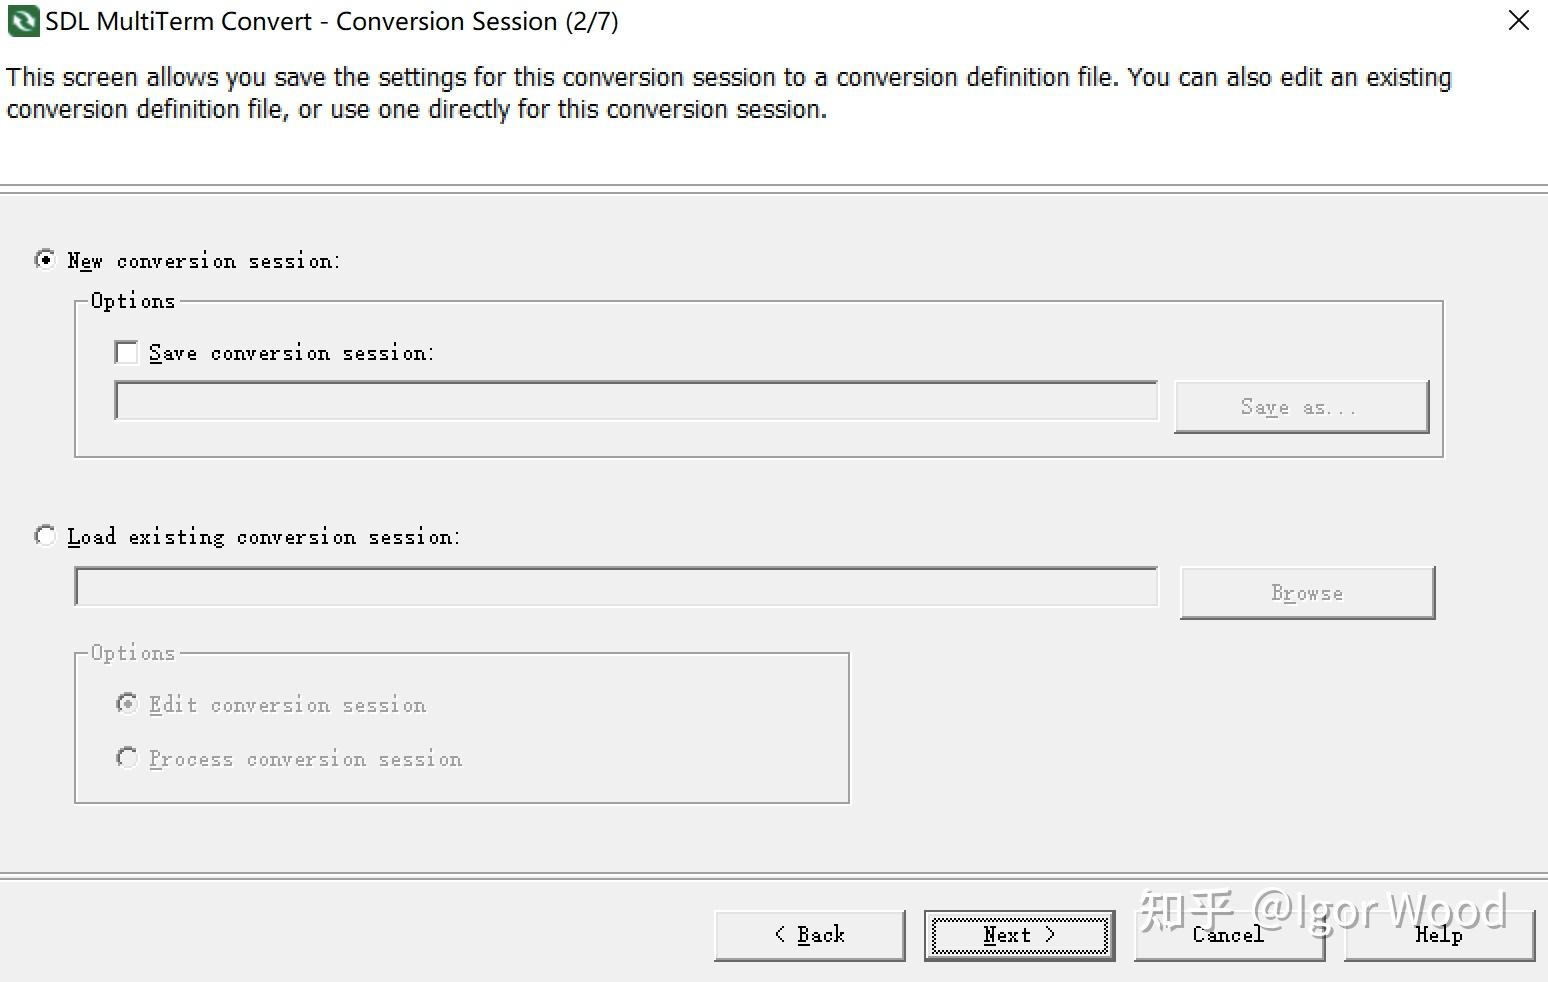Select the Process conversion session radio button

click(127, 758)
